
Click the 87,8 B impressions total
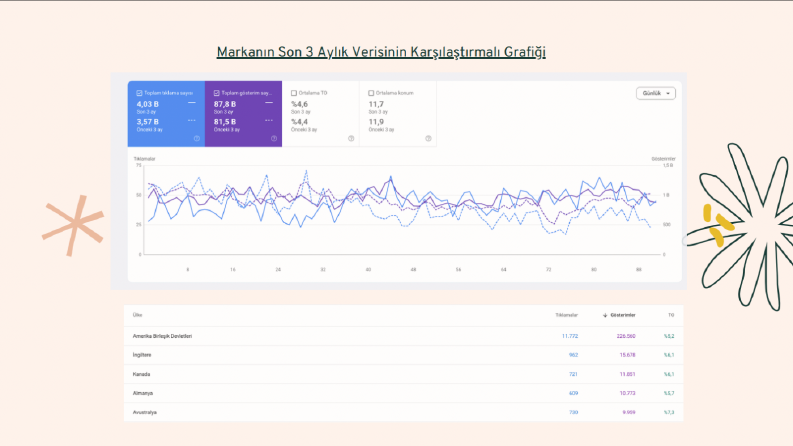point(225,104)
